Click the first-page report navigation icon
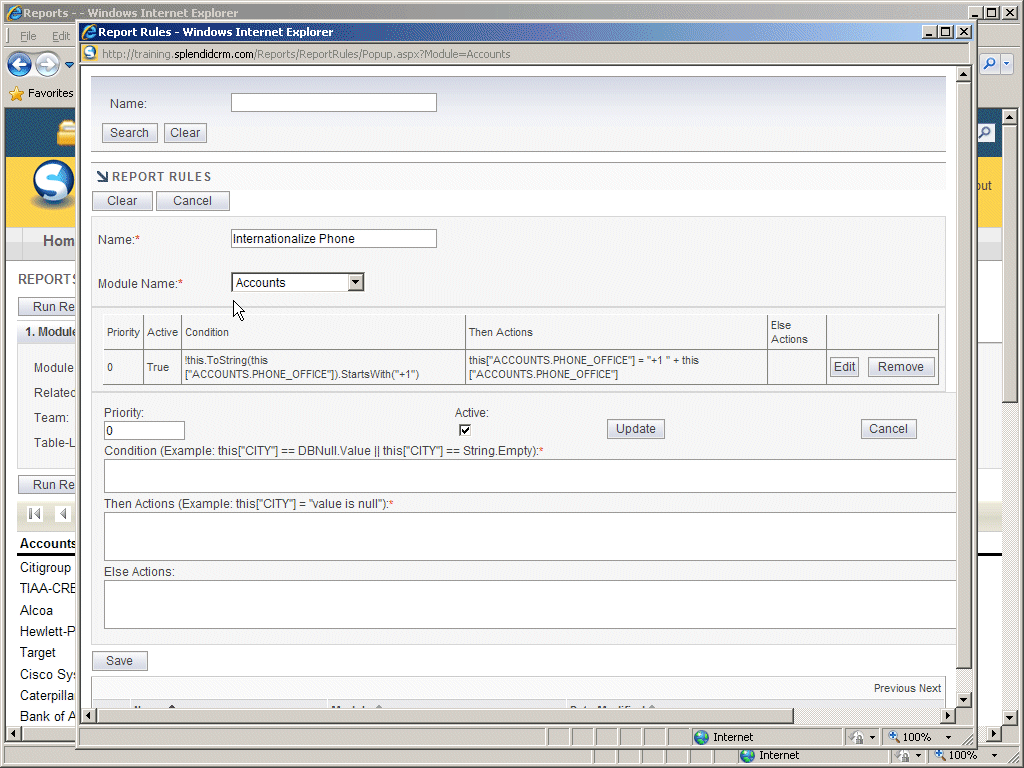 (x=35, y=514)
